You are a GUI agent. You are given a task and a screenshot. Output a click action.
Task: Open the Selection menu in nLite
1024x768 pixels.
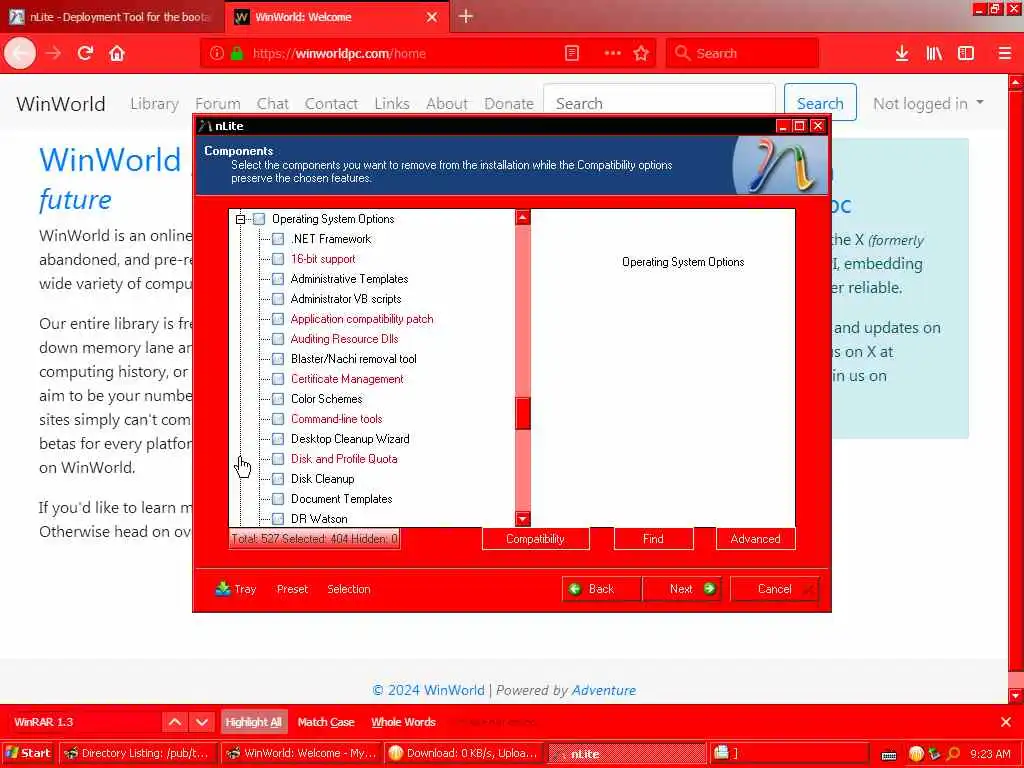[x=349, y=589]
